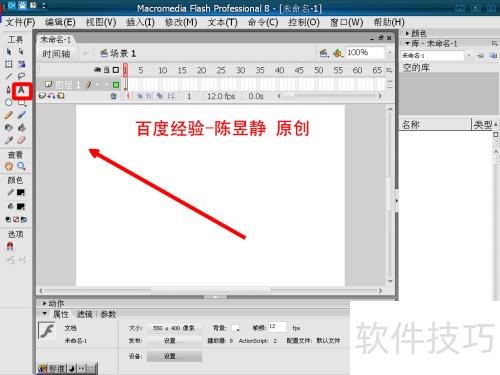Click the library pin current library icon
Viewport: 500px width, 375px height.
[480, 56]
